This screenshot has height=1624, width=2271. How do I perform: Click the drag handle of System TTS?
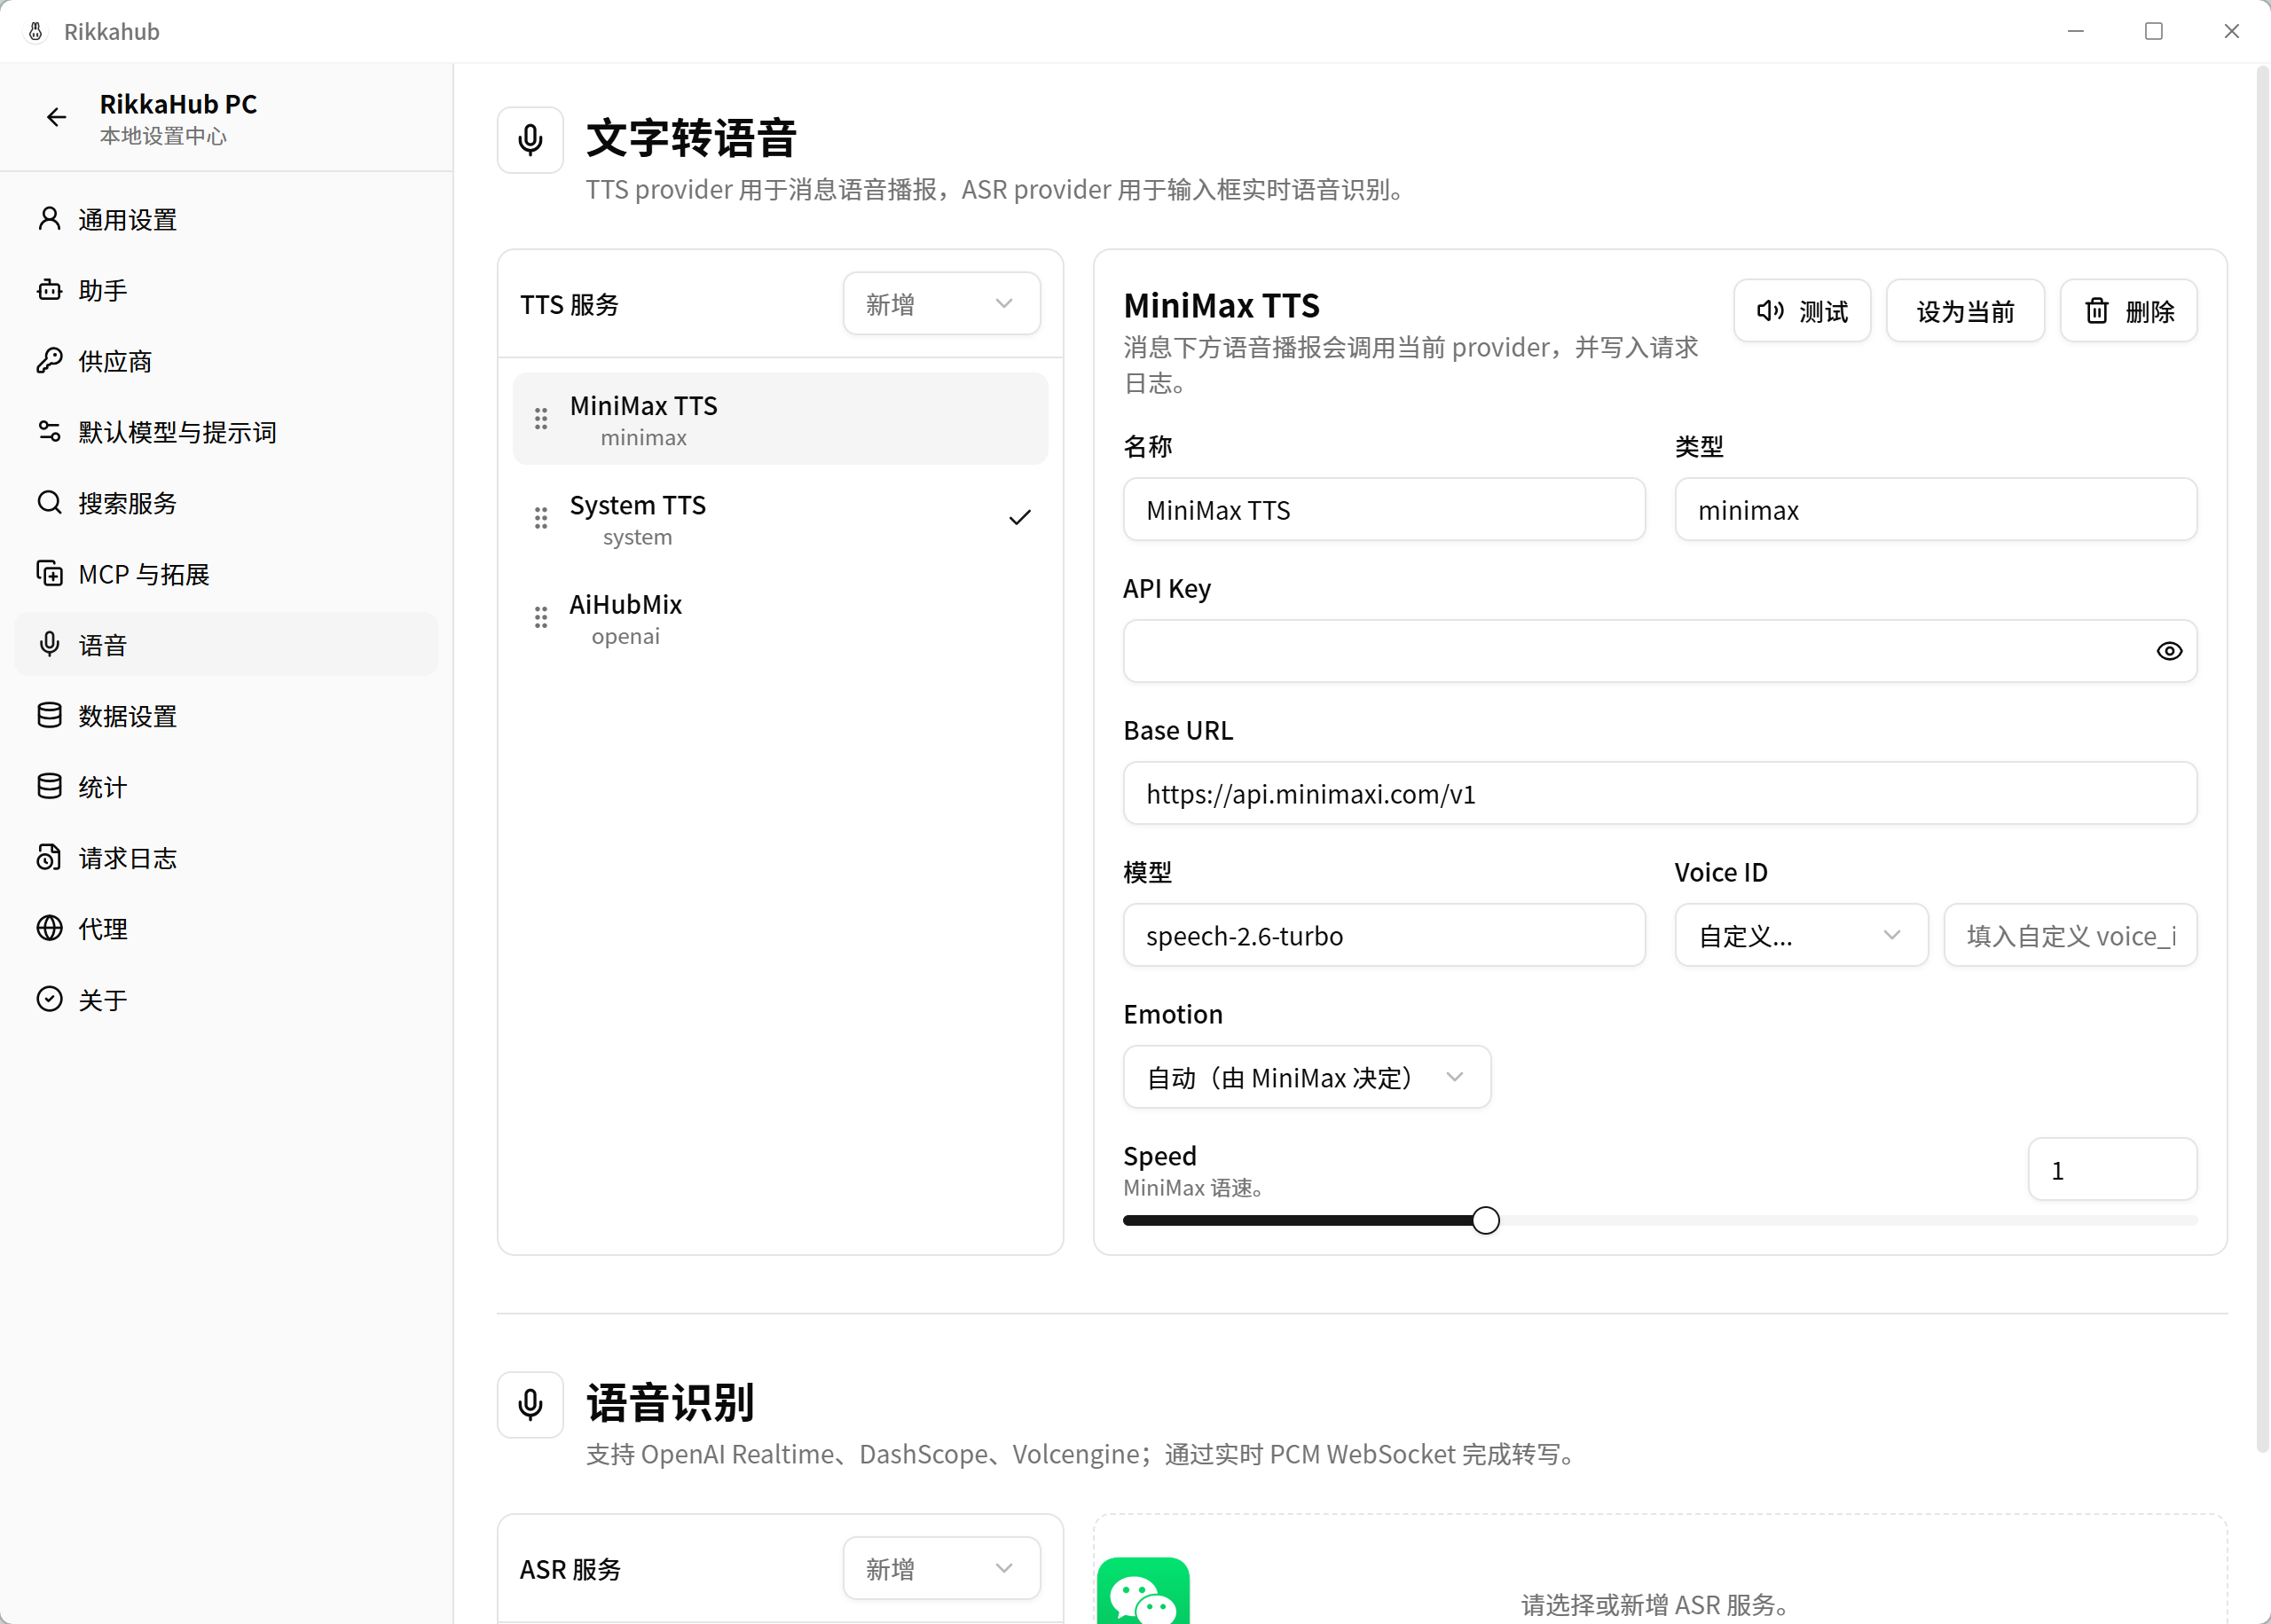[541, 518]
